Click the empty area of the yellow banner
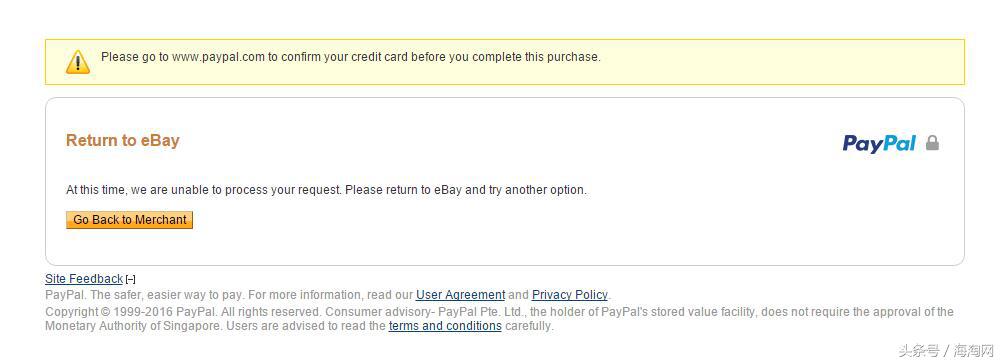 pos(780,61)
